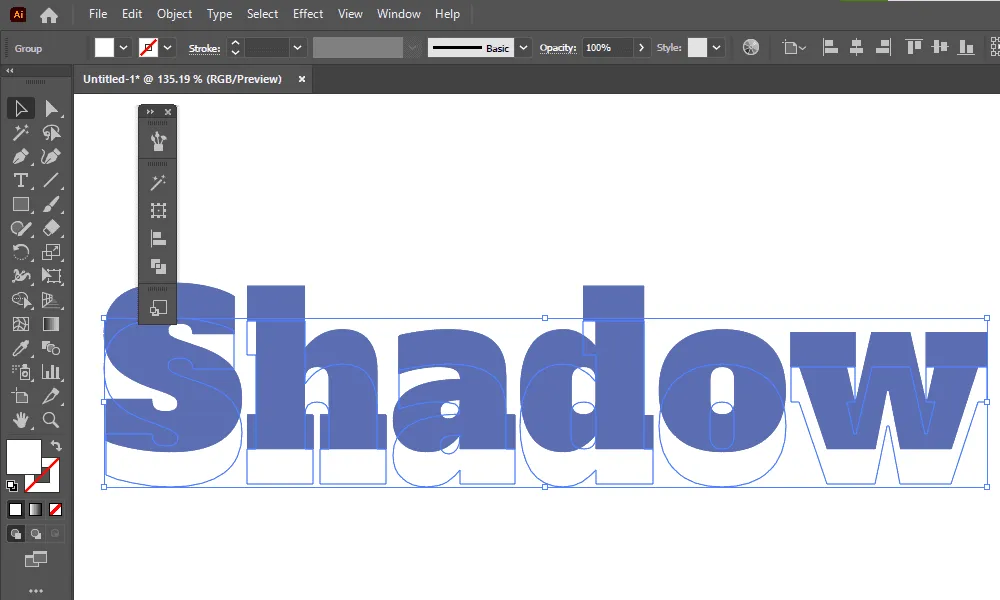
Task: Open Basic brush definition dropdown
Action: coord(524,48)
